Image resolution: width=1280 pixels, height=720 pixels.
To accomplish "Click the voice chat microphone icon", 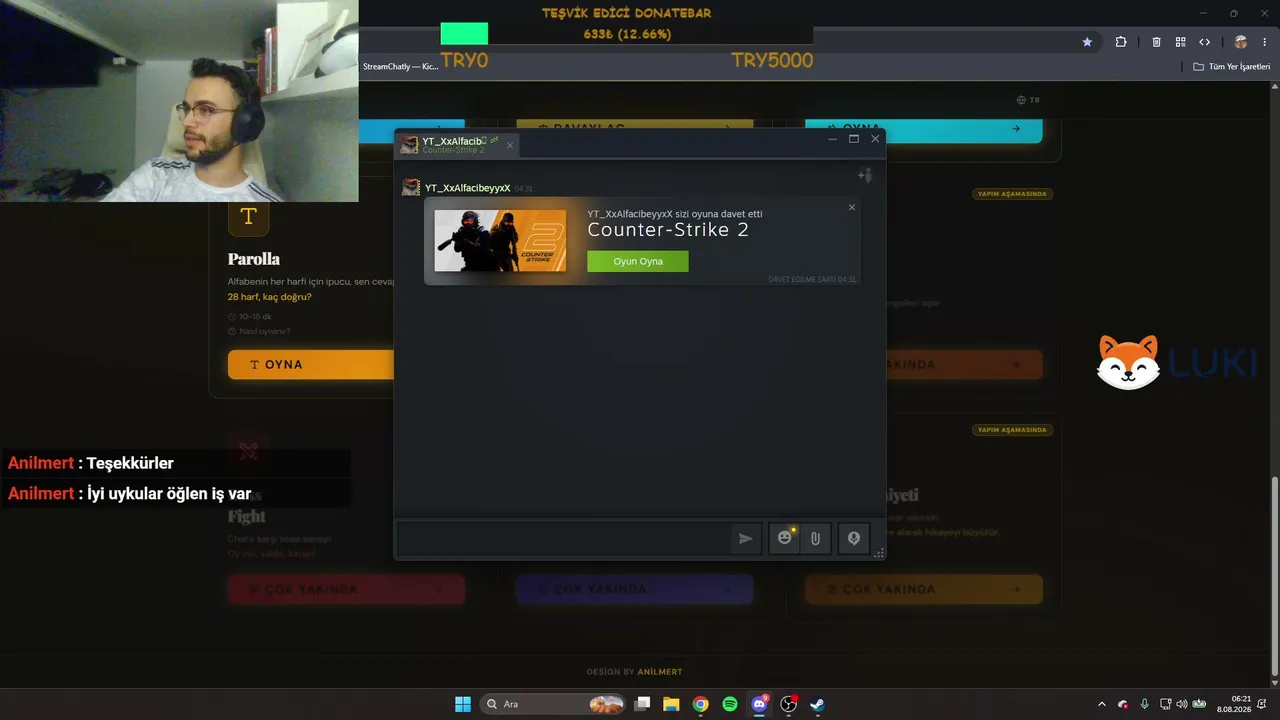I will point(854,538).
